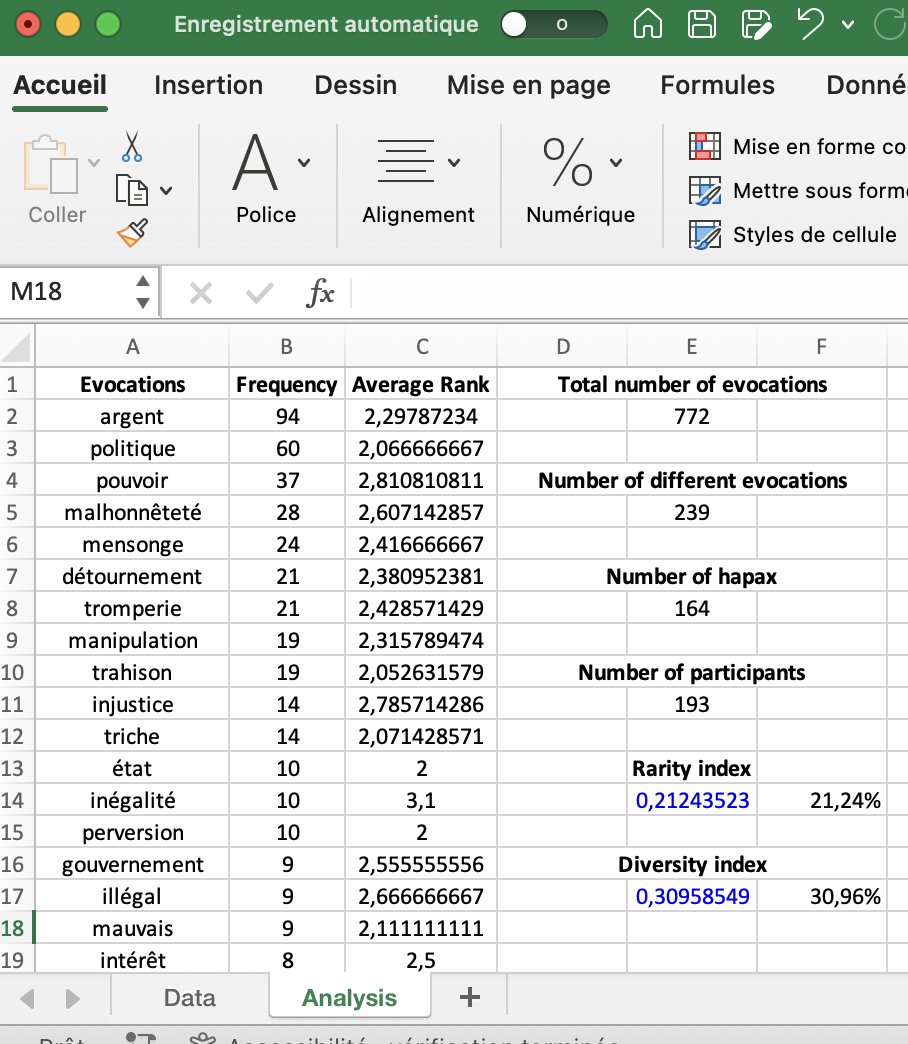Viewport: 908px width, 1044px height.
Task: Click the Police font letter A icon
Action: point(256,162)
